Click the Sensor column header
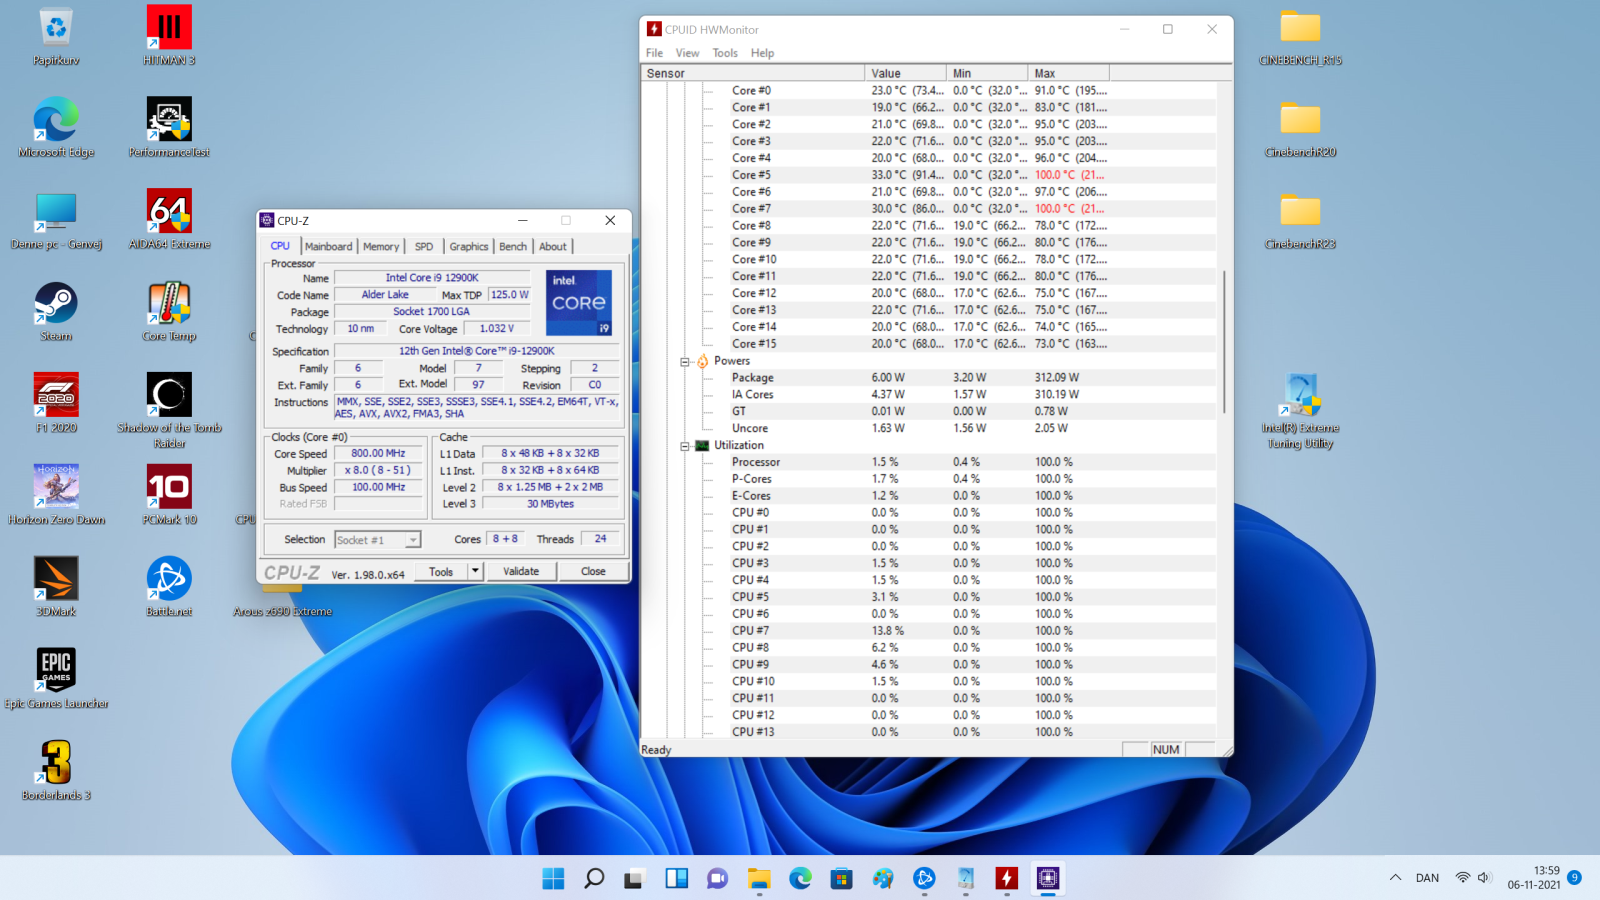The height and width of the screenshot is (900, 1600). 752,73
